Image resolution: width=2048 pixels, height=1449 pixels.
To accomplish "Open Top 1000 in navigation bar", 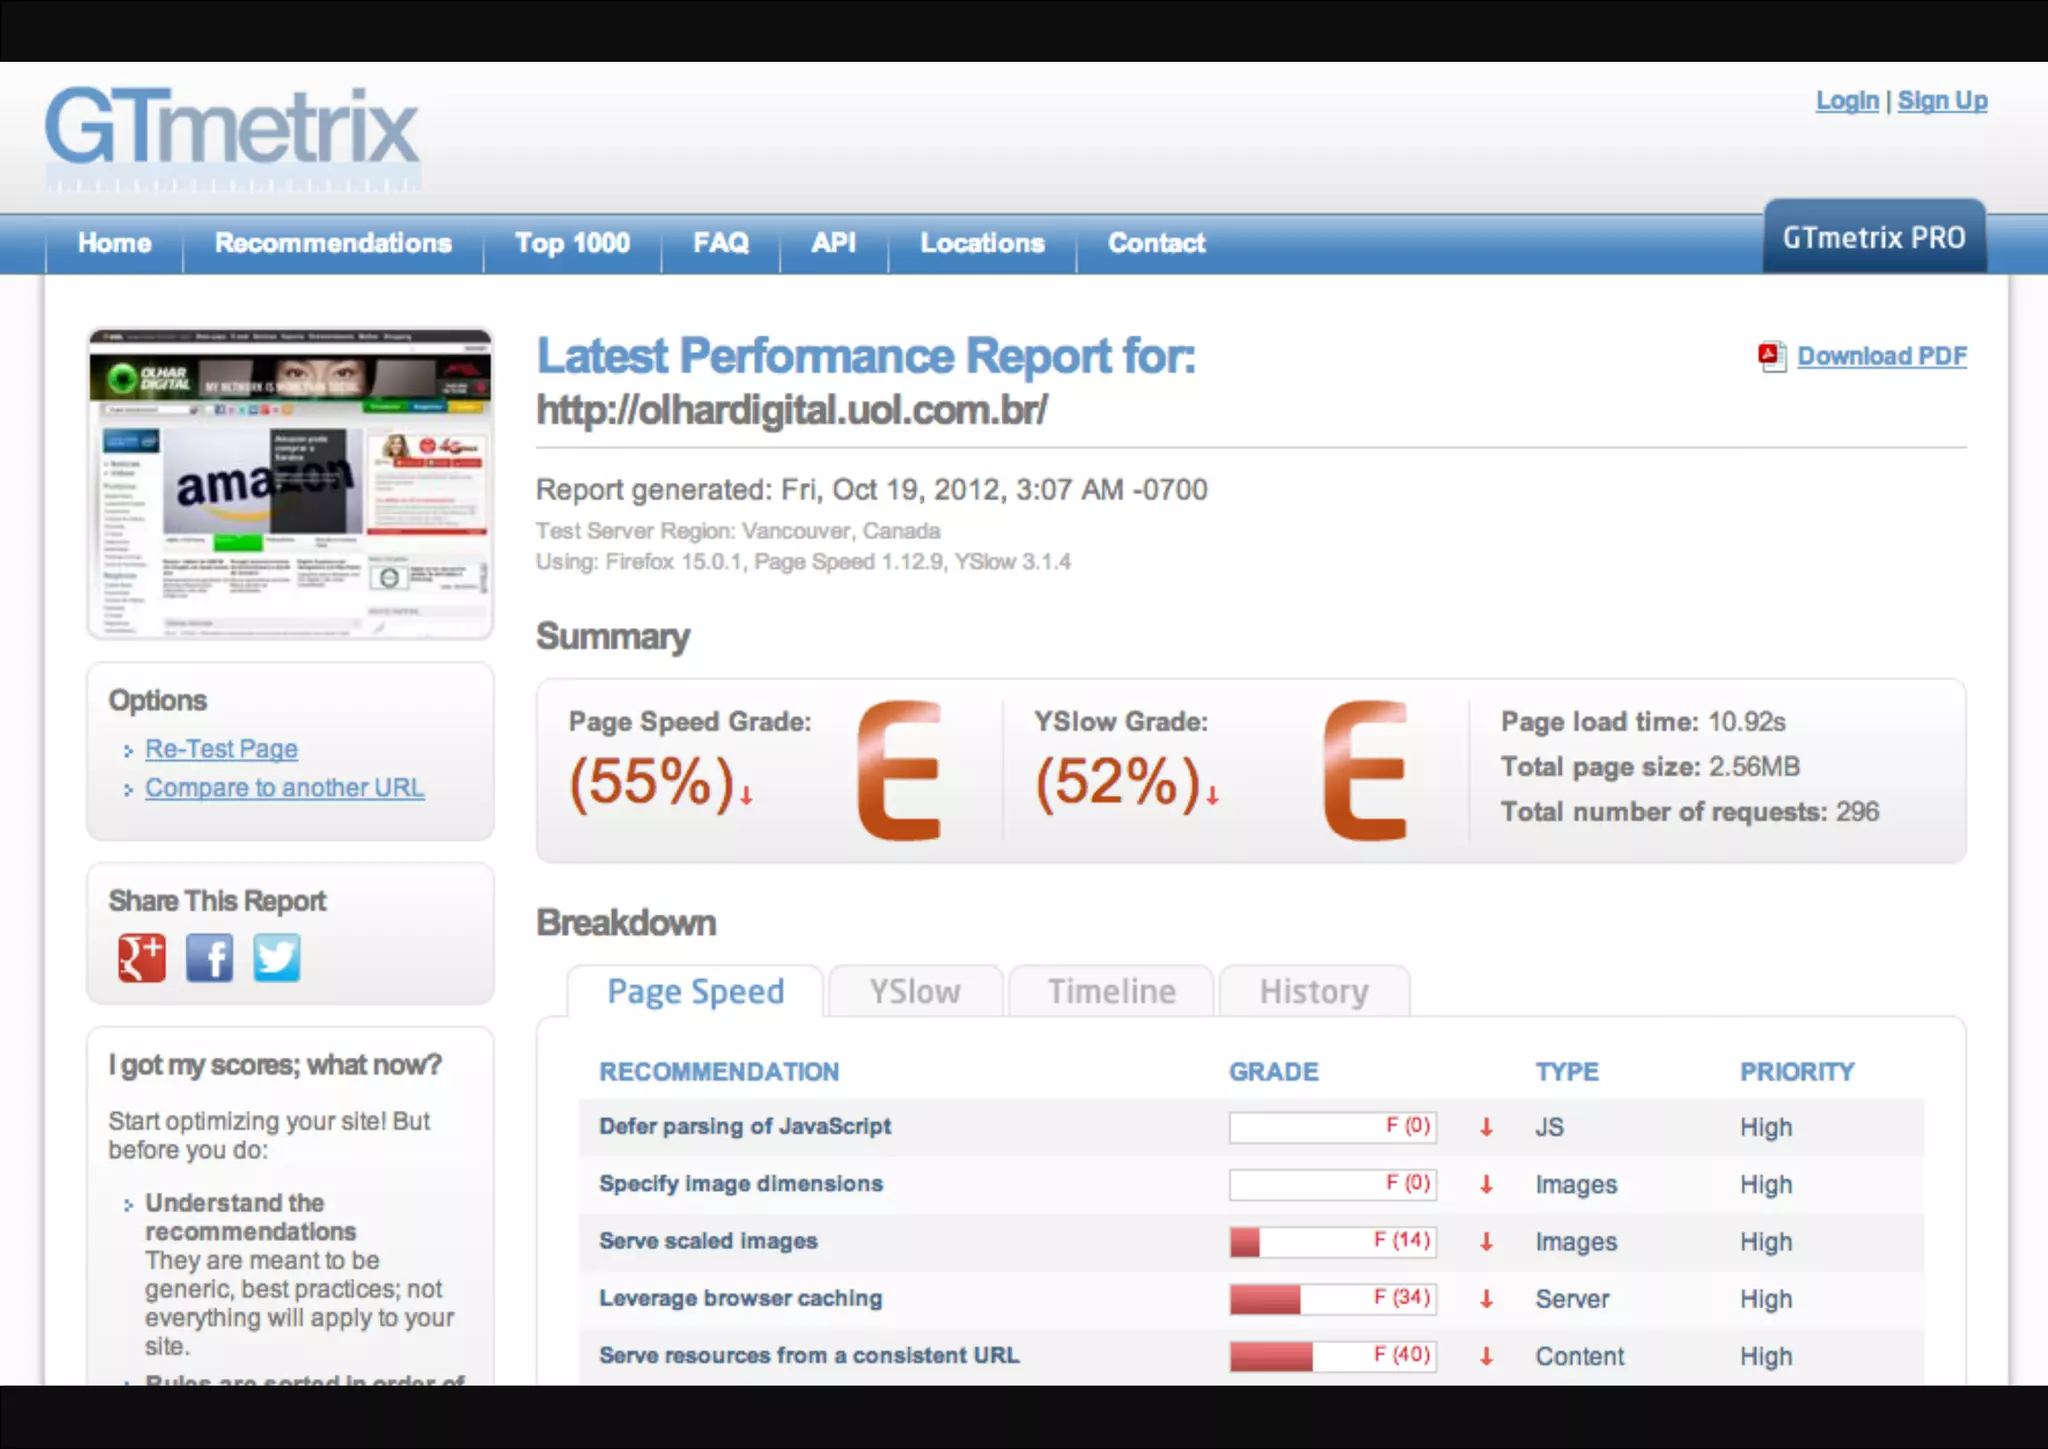I will pyautogui.click(x=572, y=243).
